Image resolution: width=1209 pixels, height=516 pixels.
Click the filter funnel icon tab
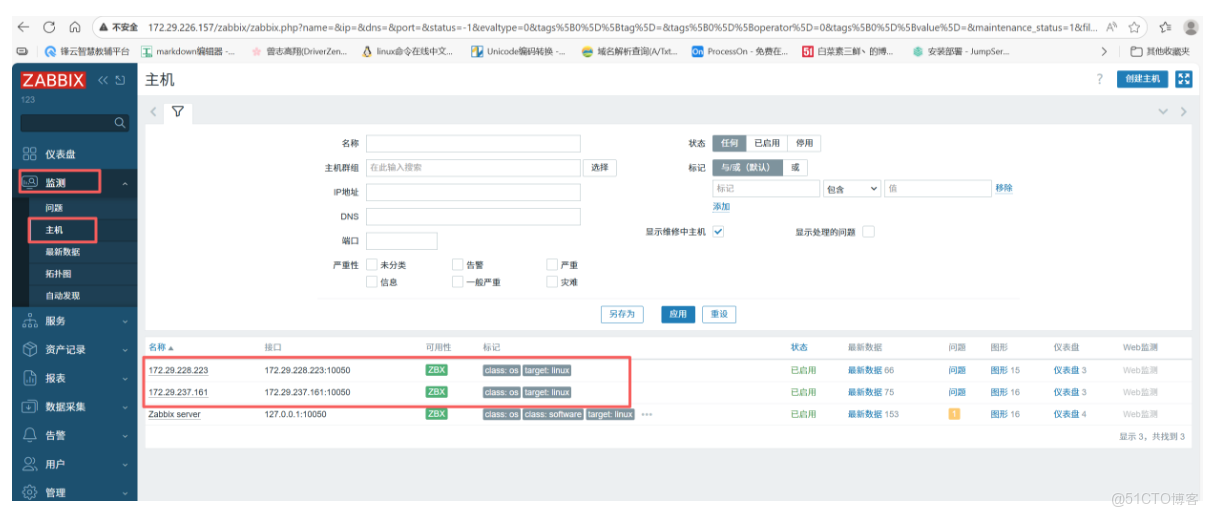coord(178,111)
